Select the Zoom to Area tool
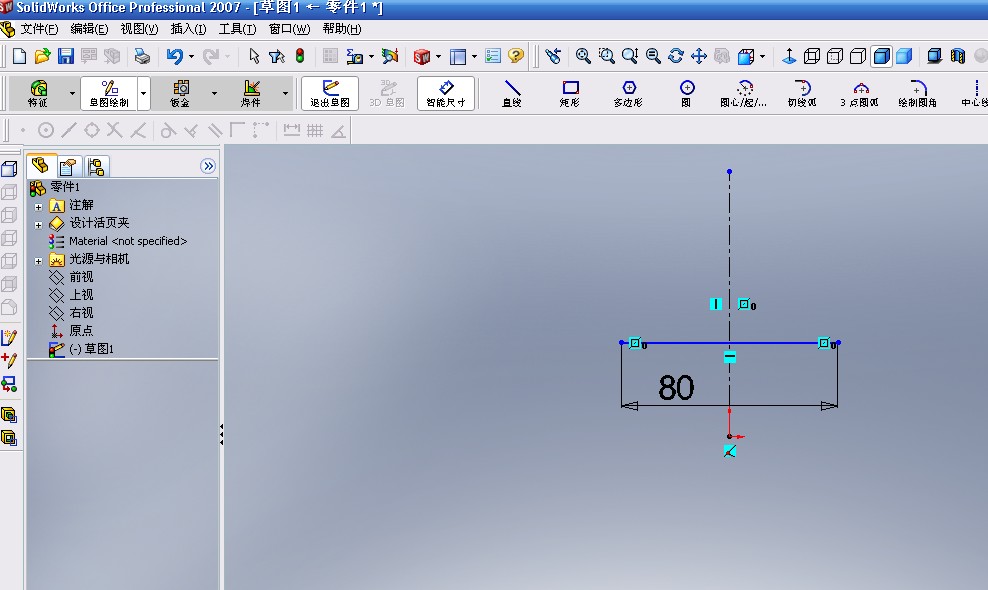This screenshot has width=988, height=590. click(x=606, y=56)
